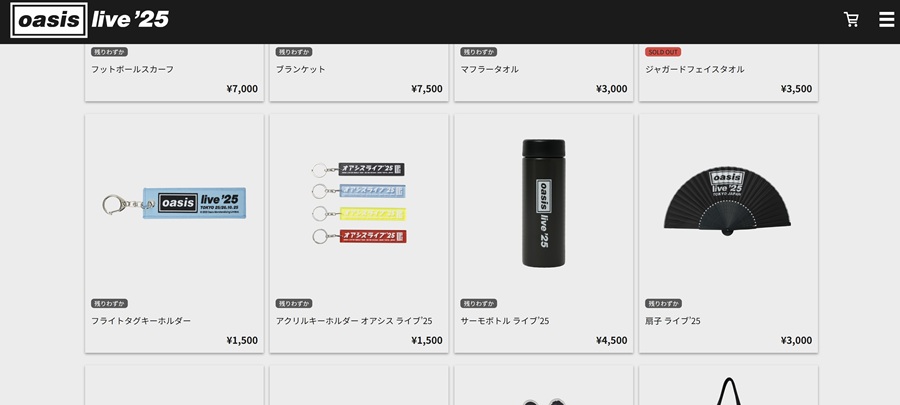Open the black folding fan image
900x405 pixels.
727,201
